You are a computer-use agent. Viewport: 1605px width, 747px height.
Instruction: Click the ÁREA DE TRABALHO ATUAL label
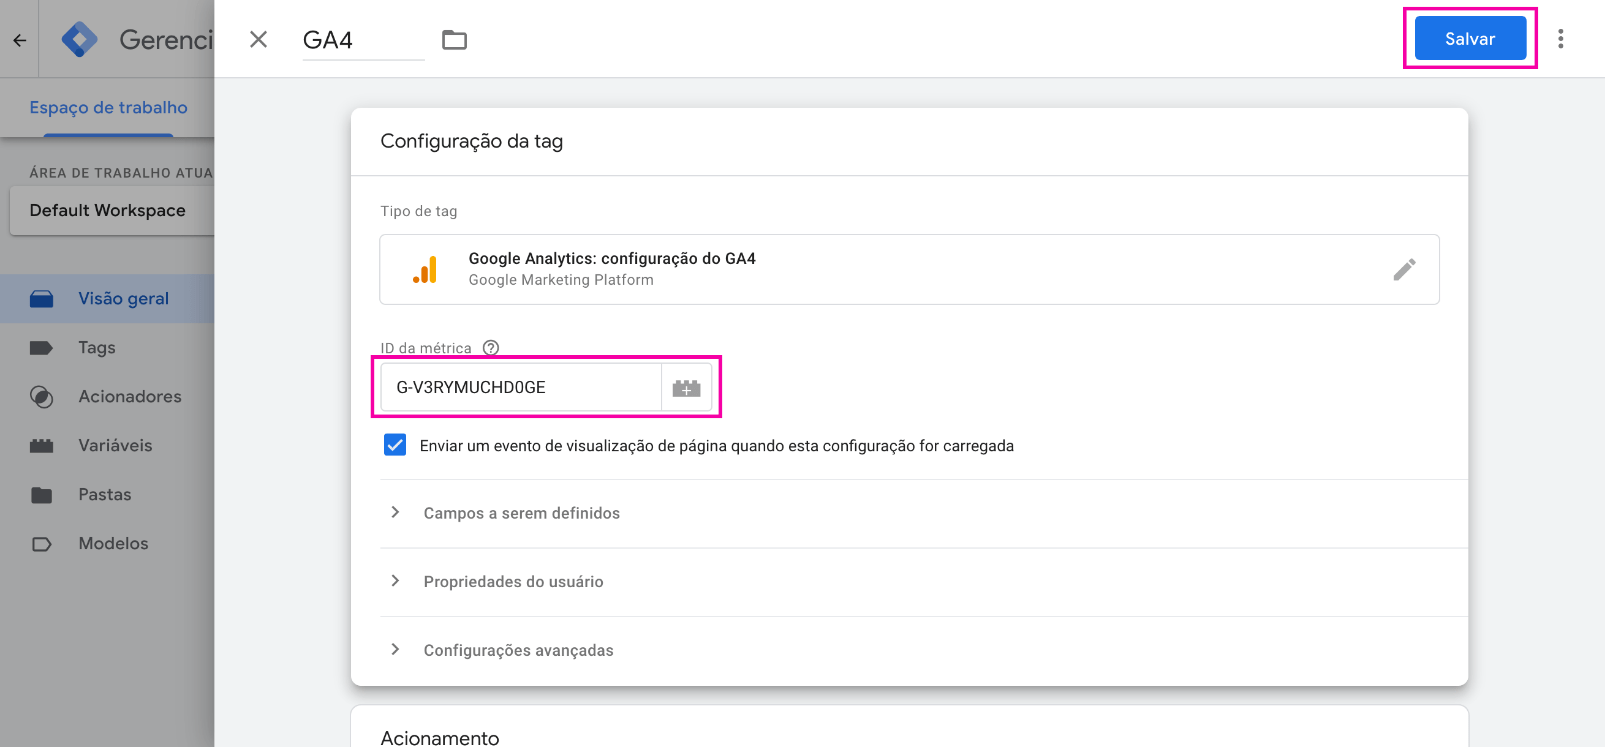coord(121,172)
